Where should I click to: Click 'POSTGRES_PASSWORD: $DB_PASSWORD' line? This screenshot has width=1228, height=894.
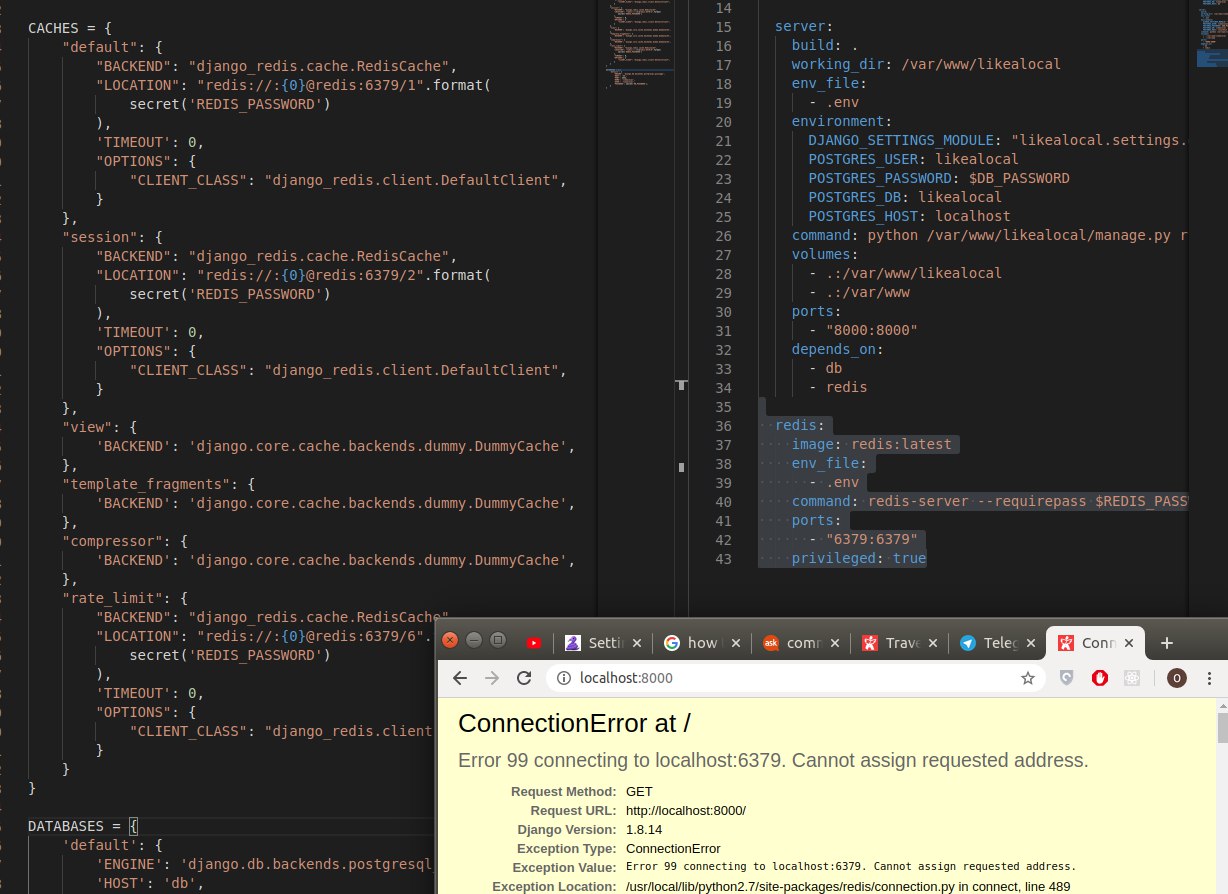pyautogui.click(x=939, y=178)
